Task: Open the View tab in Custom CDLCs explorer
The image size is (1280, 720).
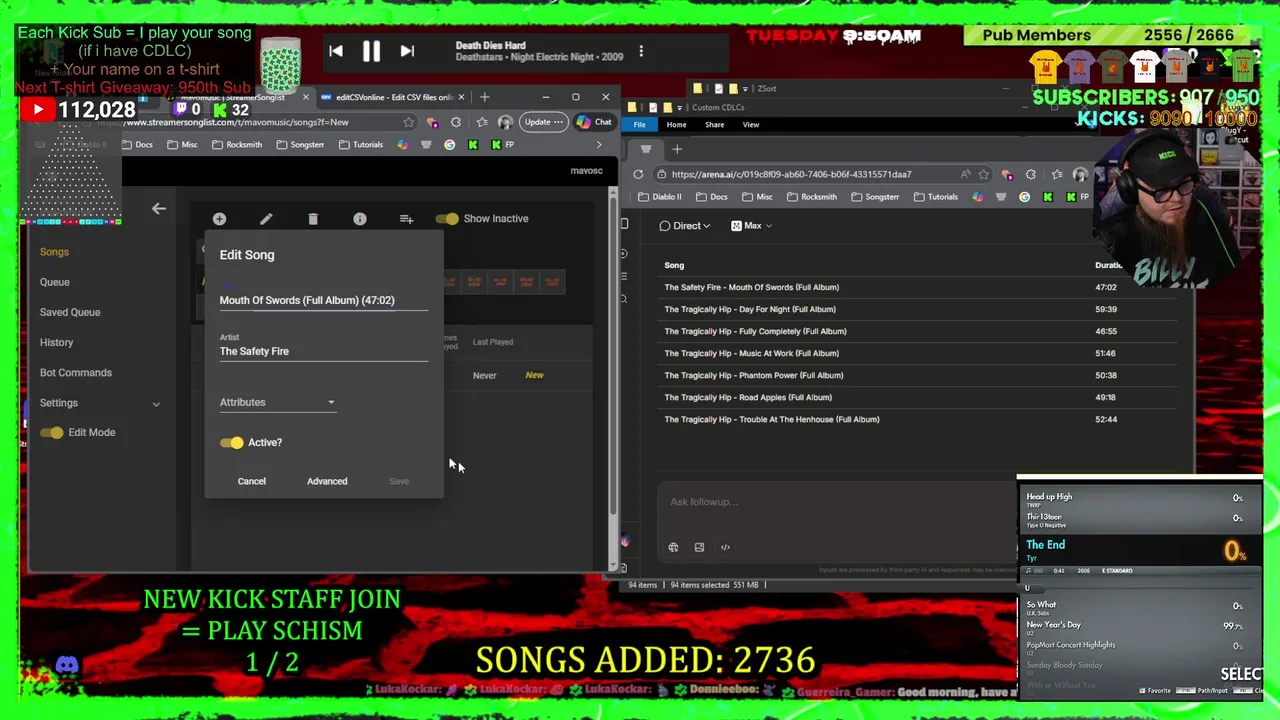Action: (751, 125)
